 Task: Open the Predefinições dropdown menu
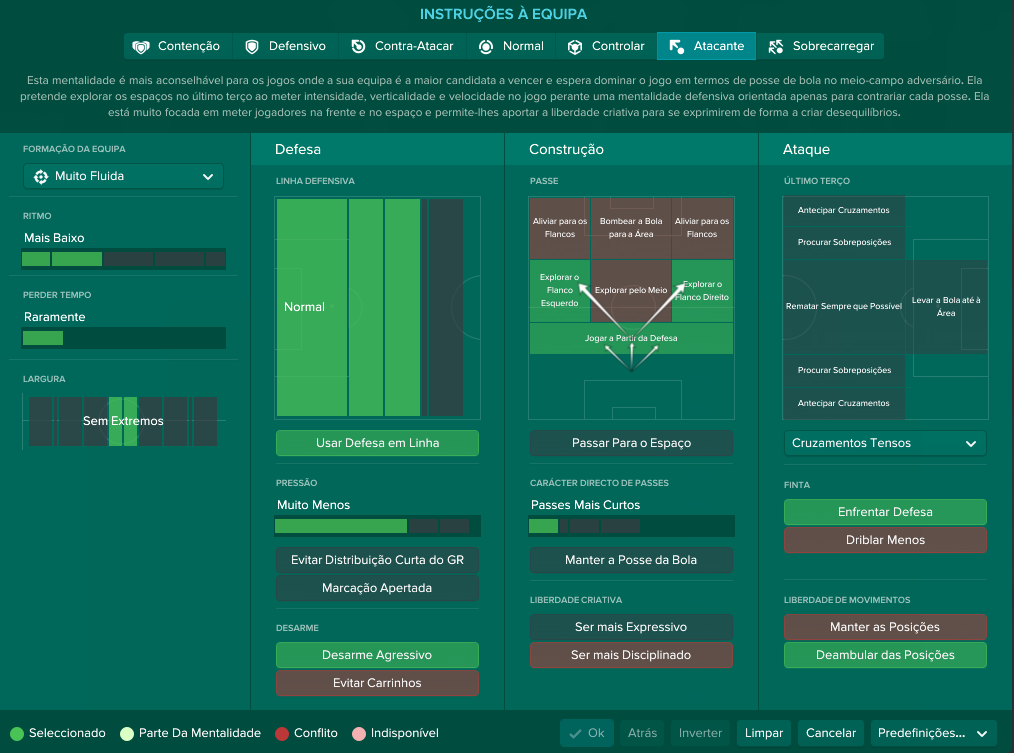click(933, 733)
